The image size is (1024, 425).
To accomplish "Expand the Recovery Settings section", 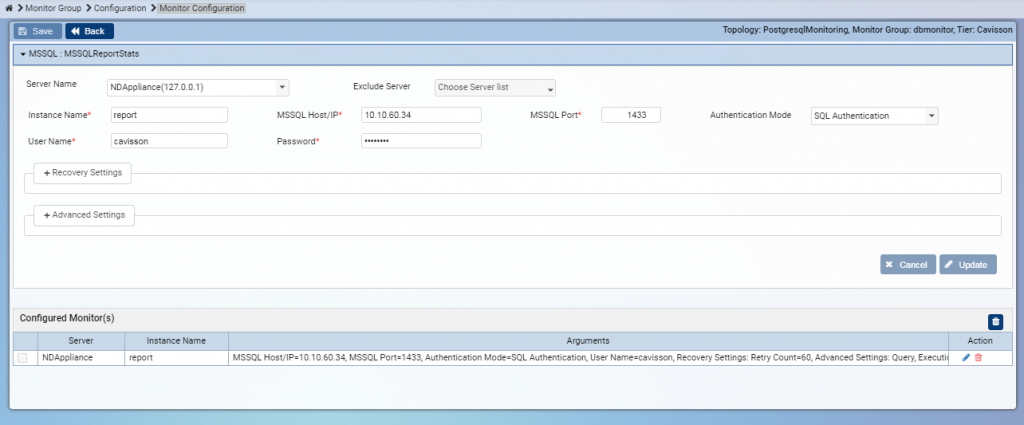I will click(82, 173).
